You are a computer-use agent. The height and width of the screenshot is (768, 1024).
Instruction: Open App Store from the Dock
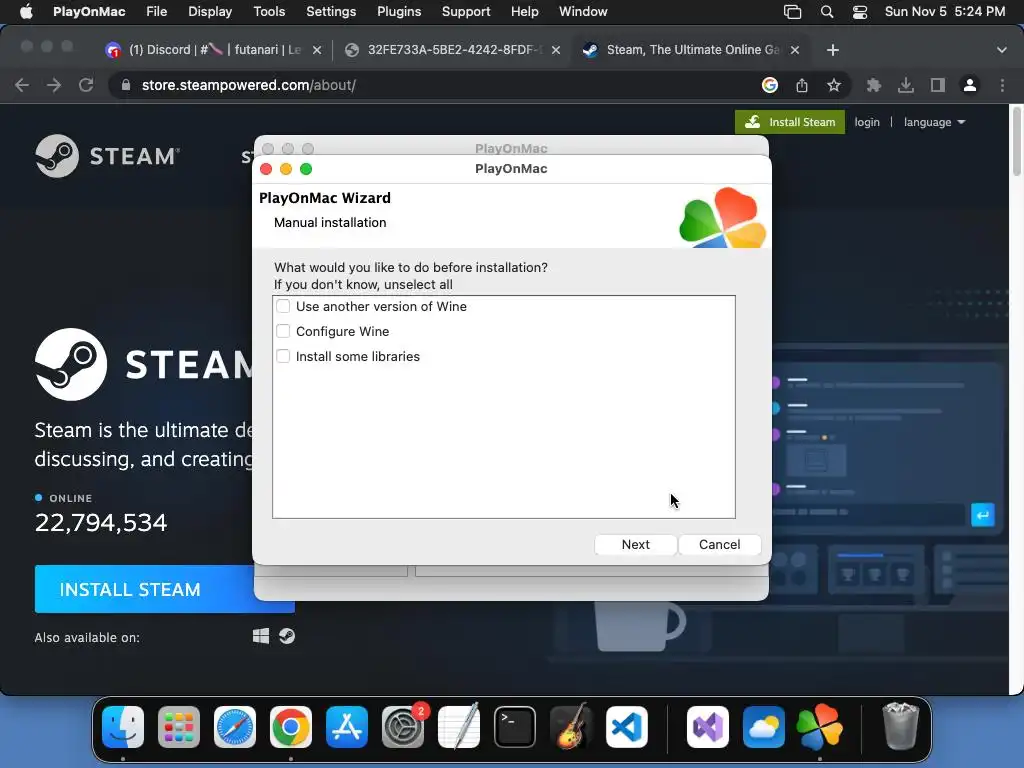(x=347, y=727)
